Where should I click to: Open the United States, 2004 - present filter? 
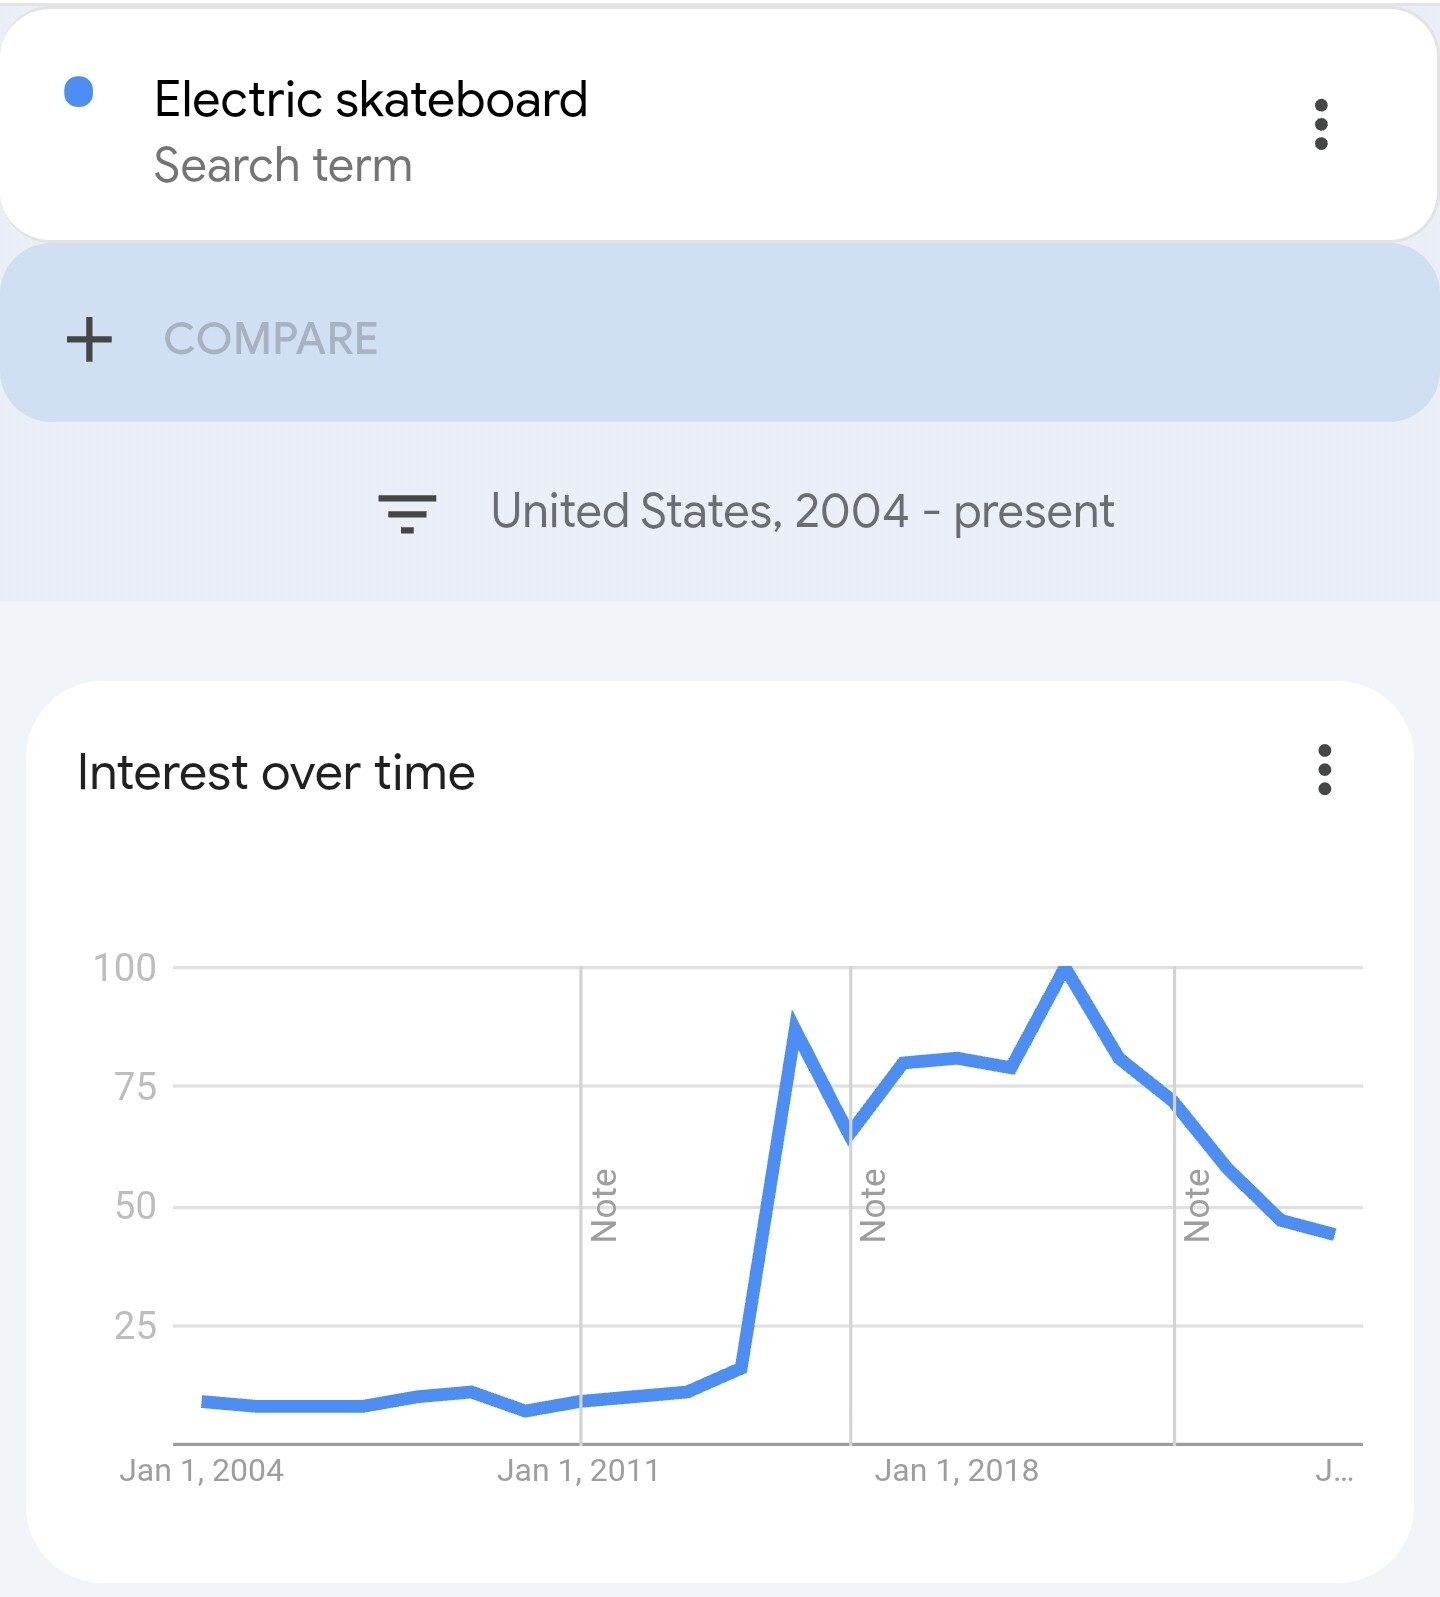click(x=802, y=511)
